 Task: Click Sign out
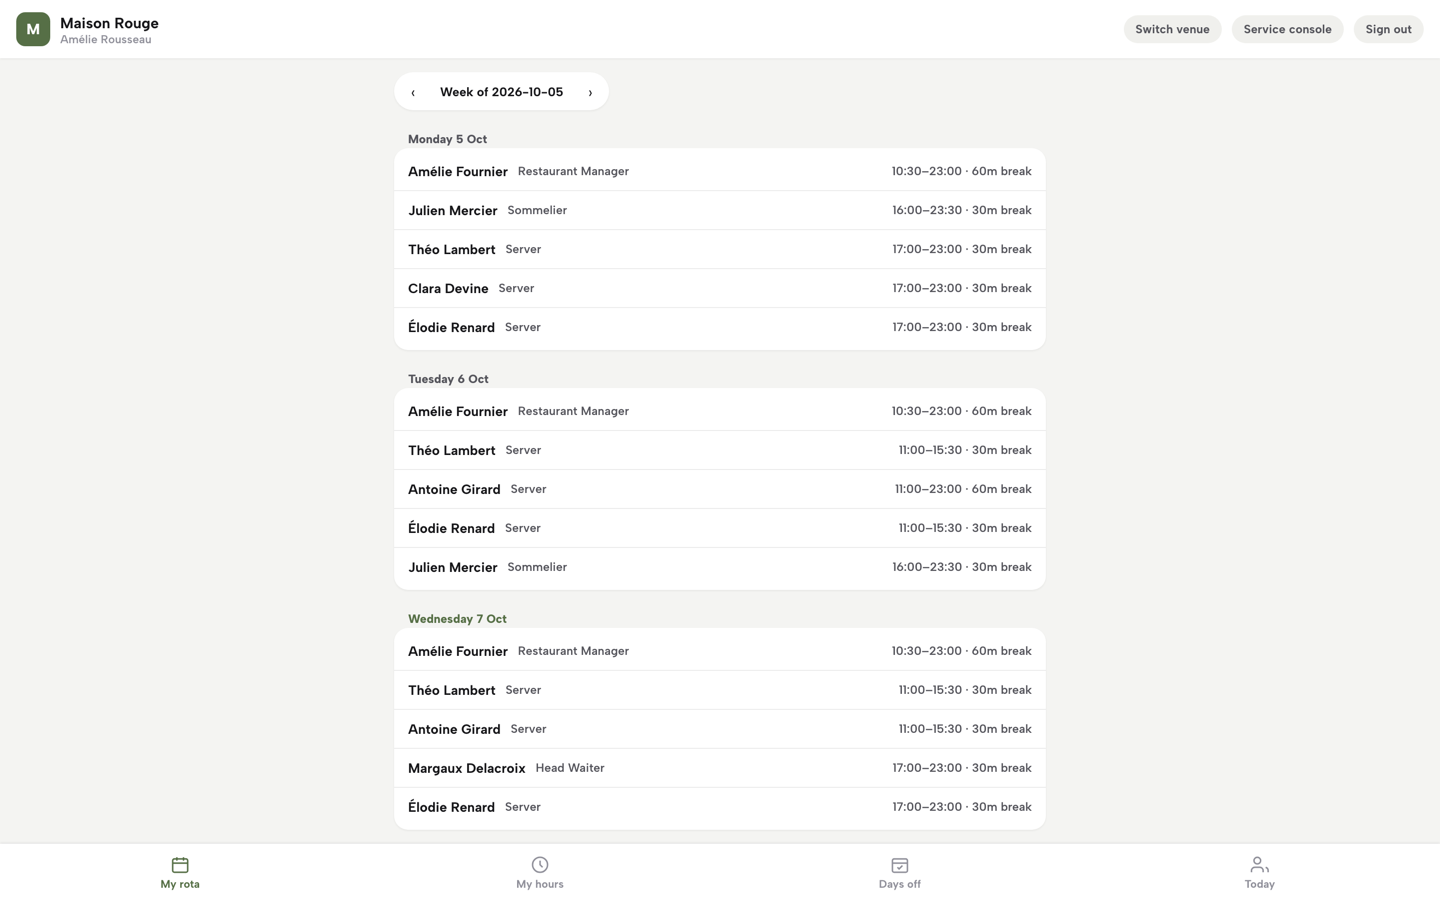click(x=1388, y=29)
